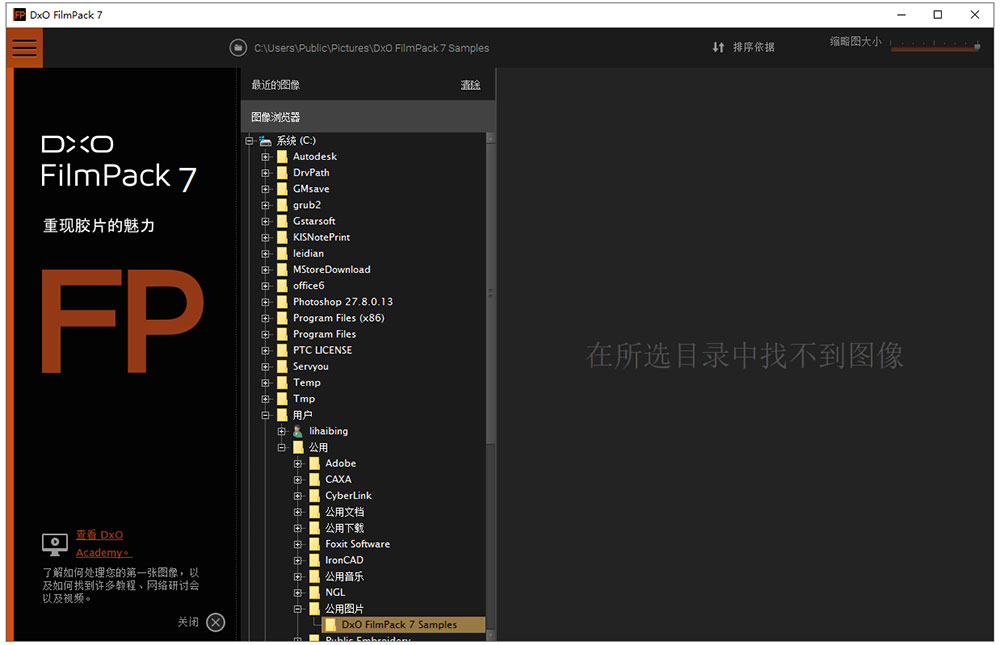This screenshot has height=645, width=1000.
Task: Click the 系统 (C:) drive icon
Action: [x=265, y=140]
